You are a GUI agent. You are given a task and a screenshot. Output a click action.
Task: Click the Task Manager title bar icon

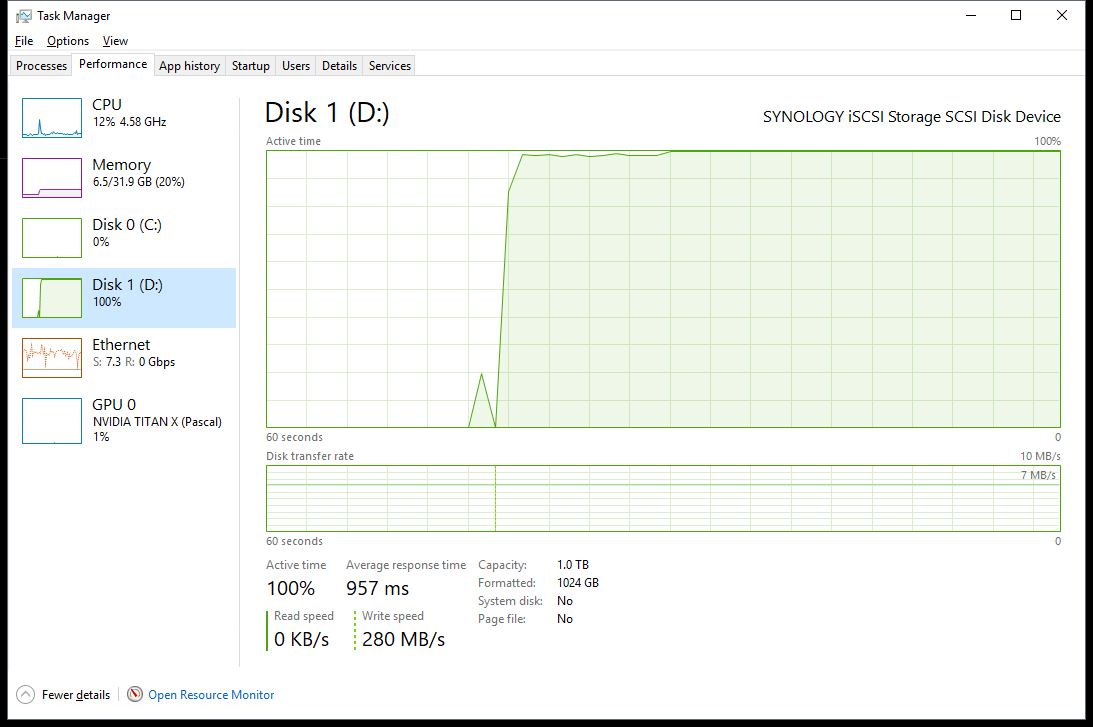tap(23, 15)
